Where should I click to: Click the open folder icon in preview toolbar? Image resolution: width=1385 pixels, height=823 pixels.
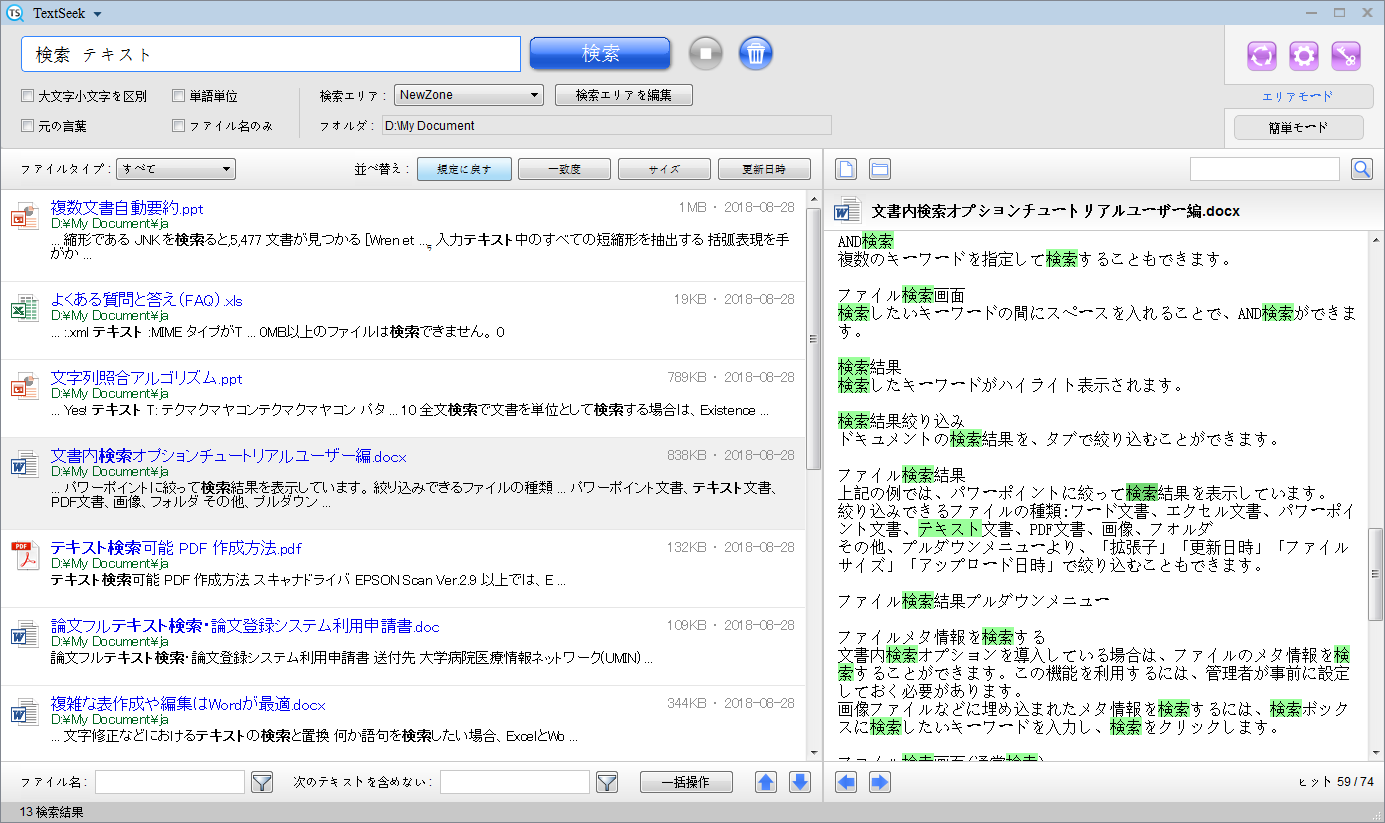click(879, 169)
